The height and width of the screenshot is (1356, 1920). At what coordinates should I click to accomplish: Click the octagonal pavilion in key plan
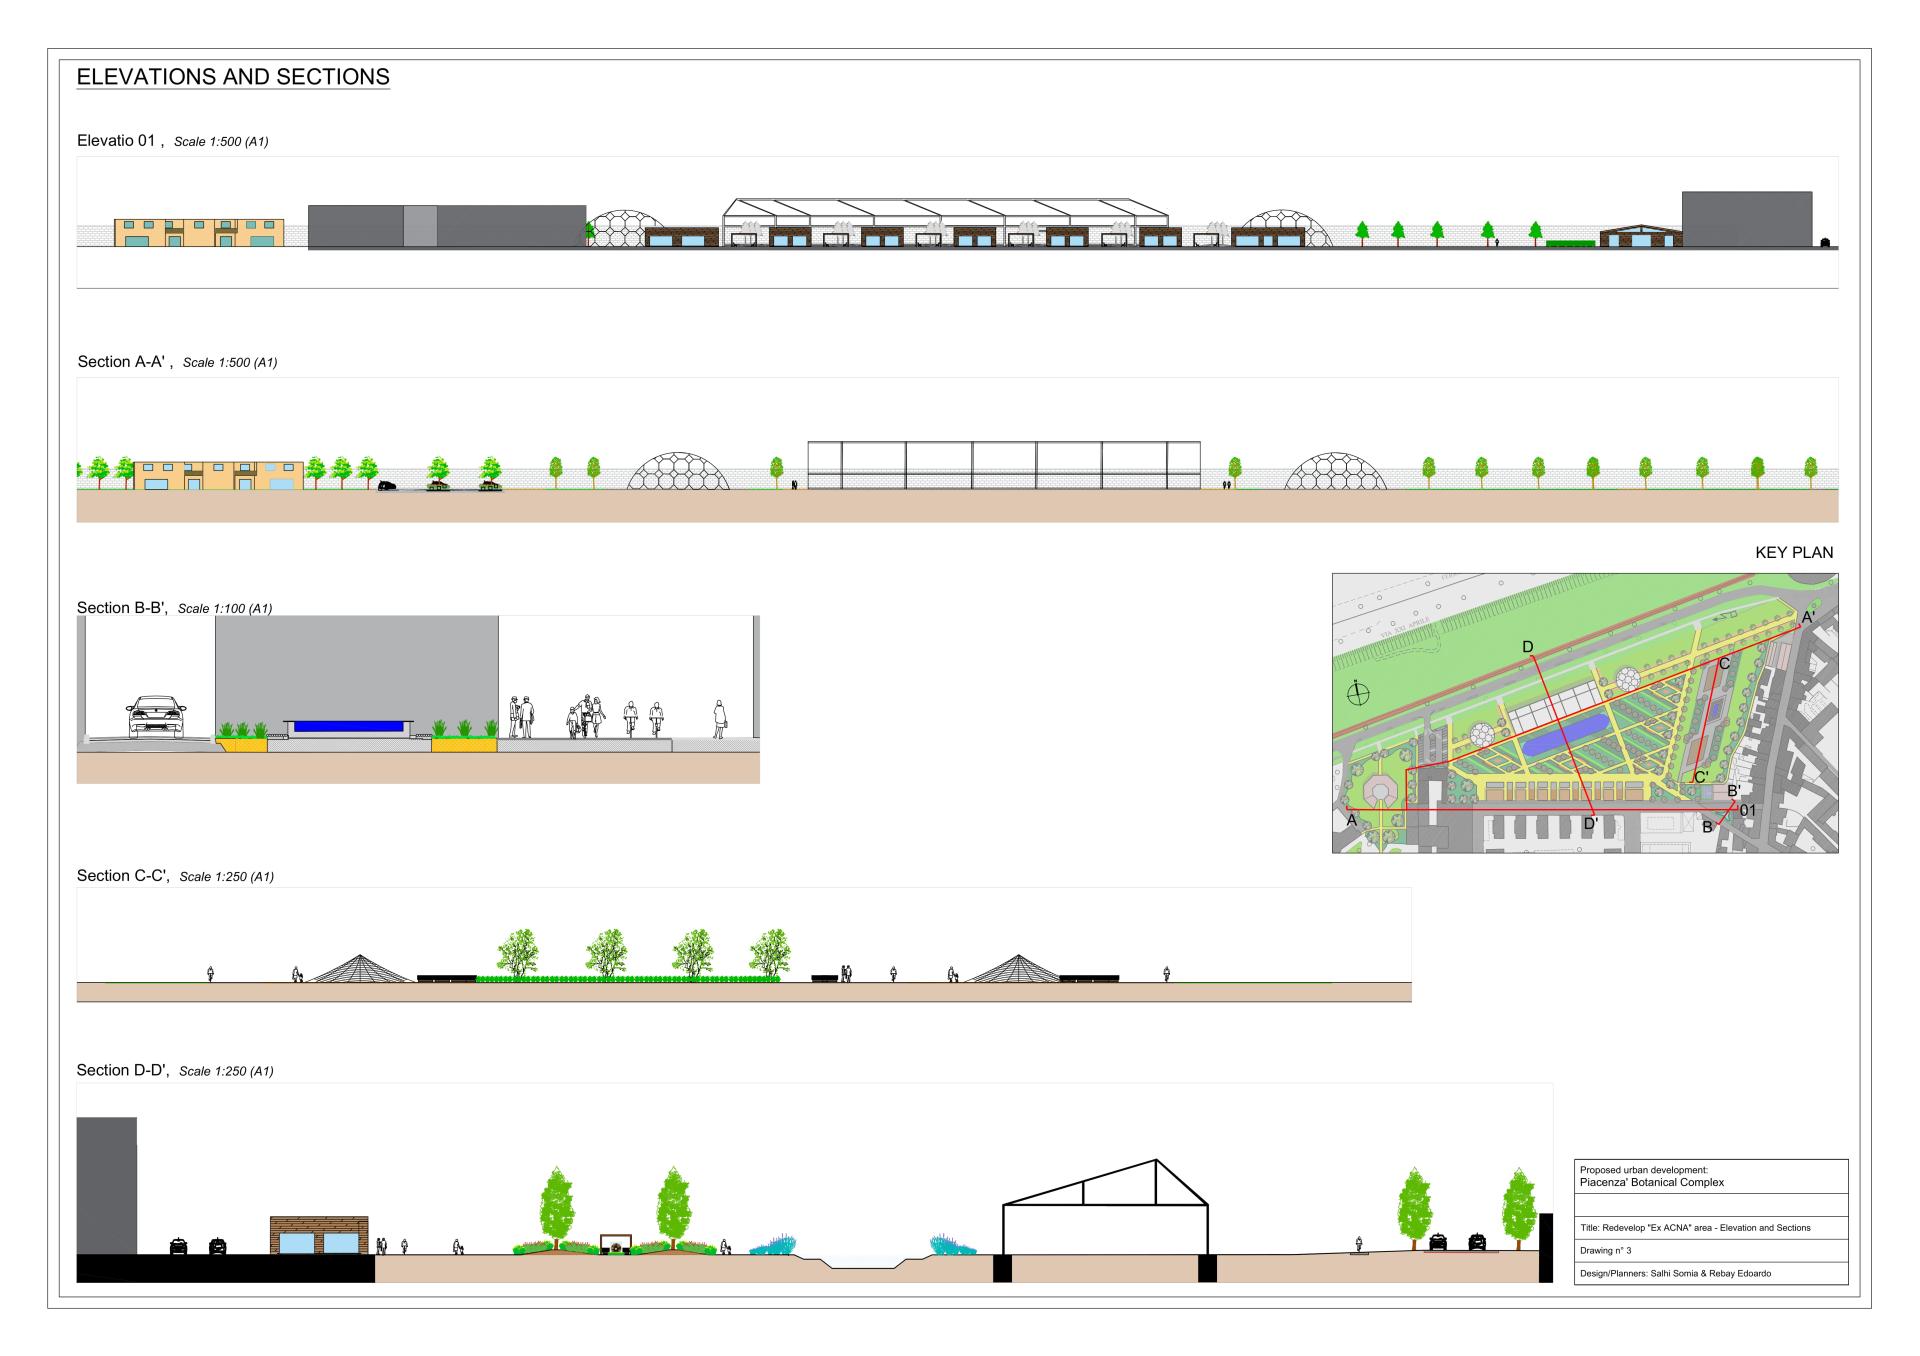1380,792
